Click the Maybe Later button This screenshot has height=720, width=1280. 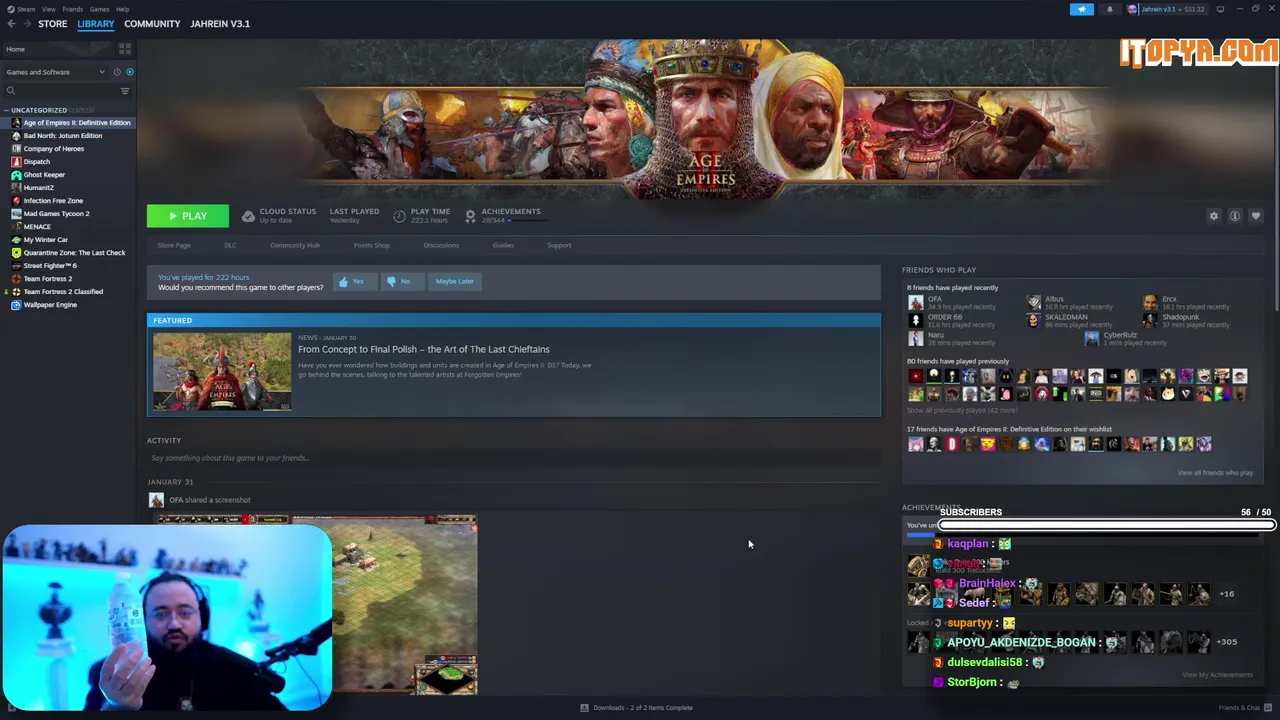coord(454,282)
